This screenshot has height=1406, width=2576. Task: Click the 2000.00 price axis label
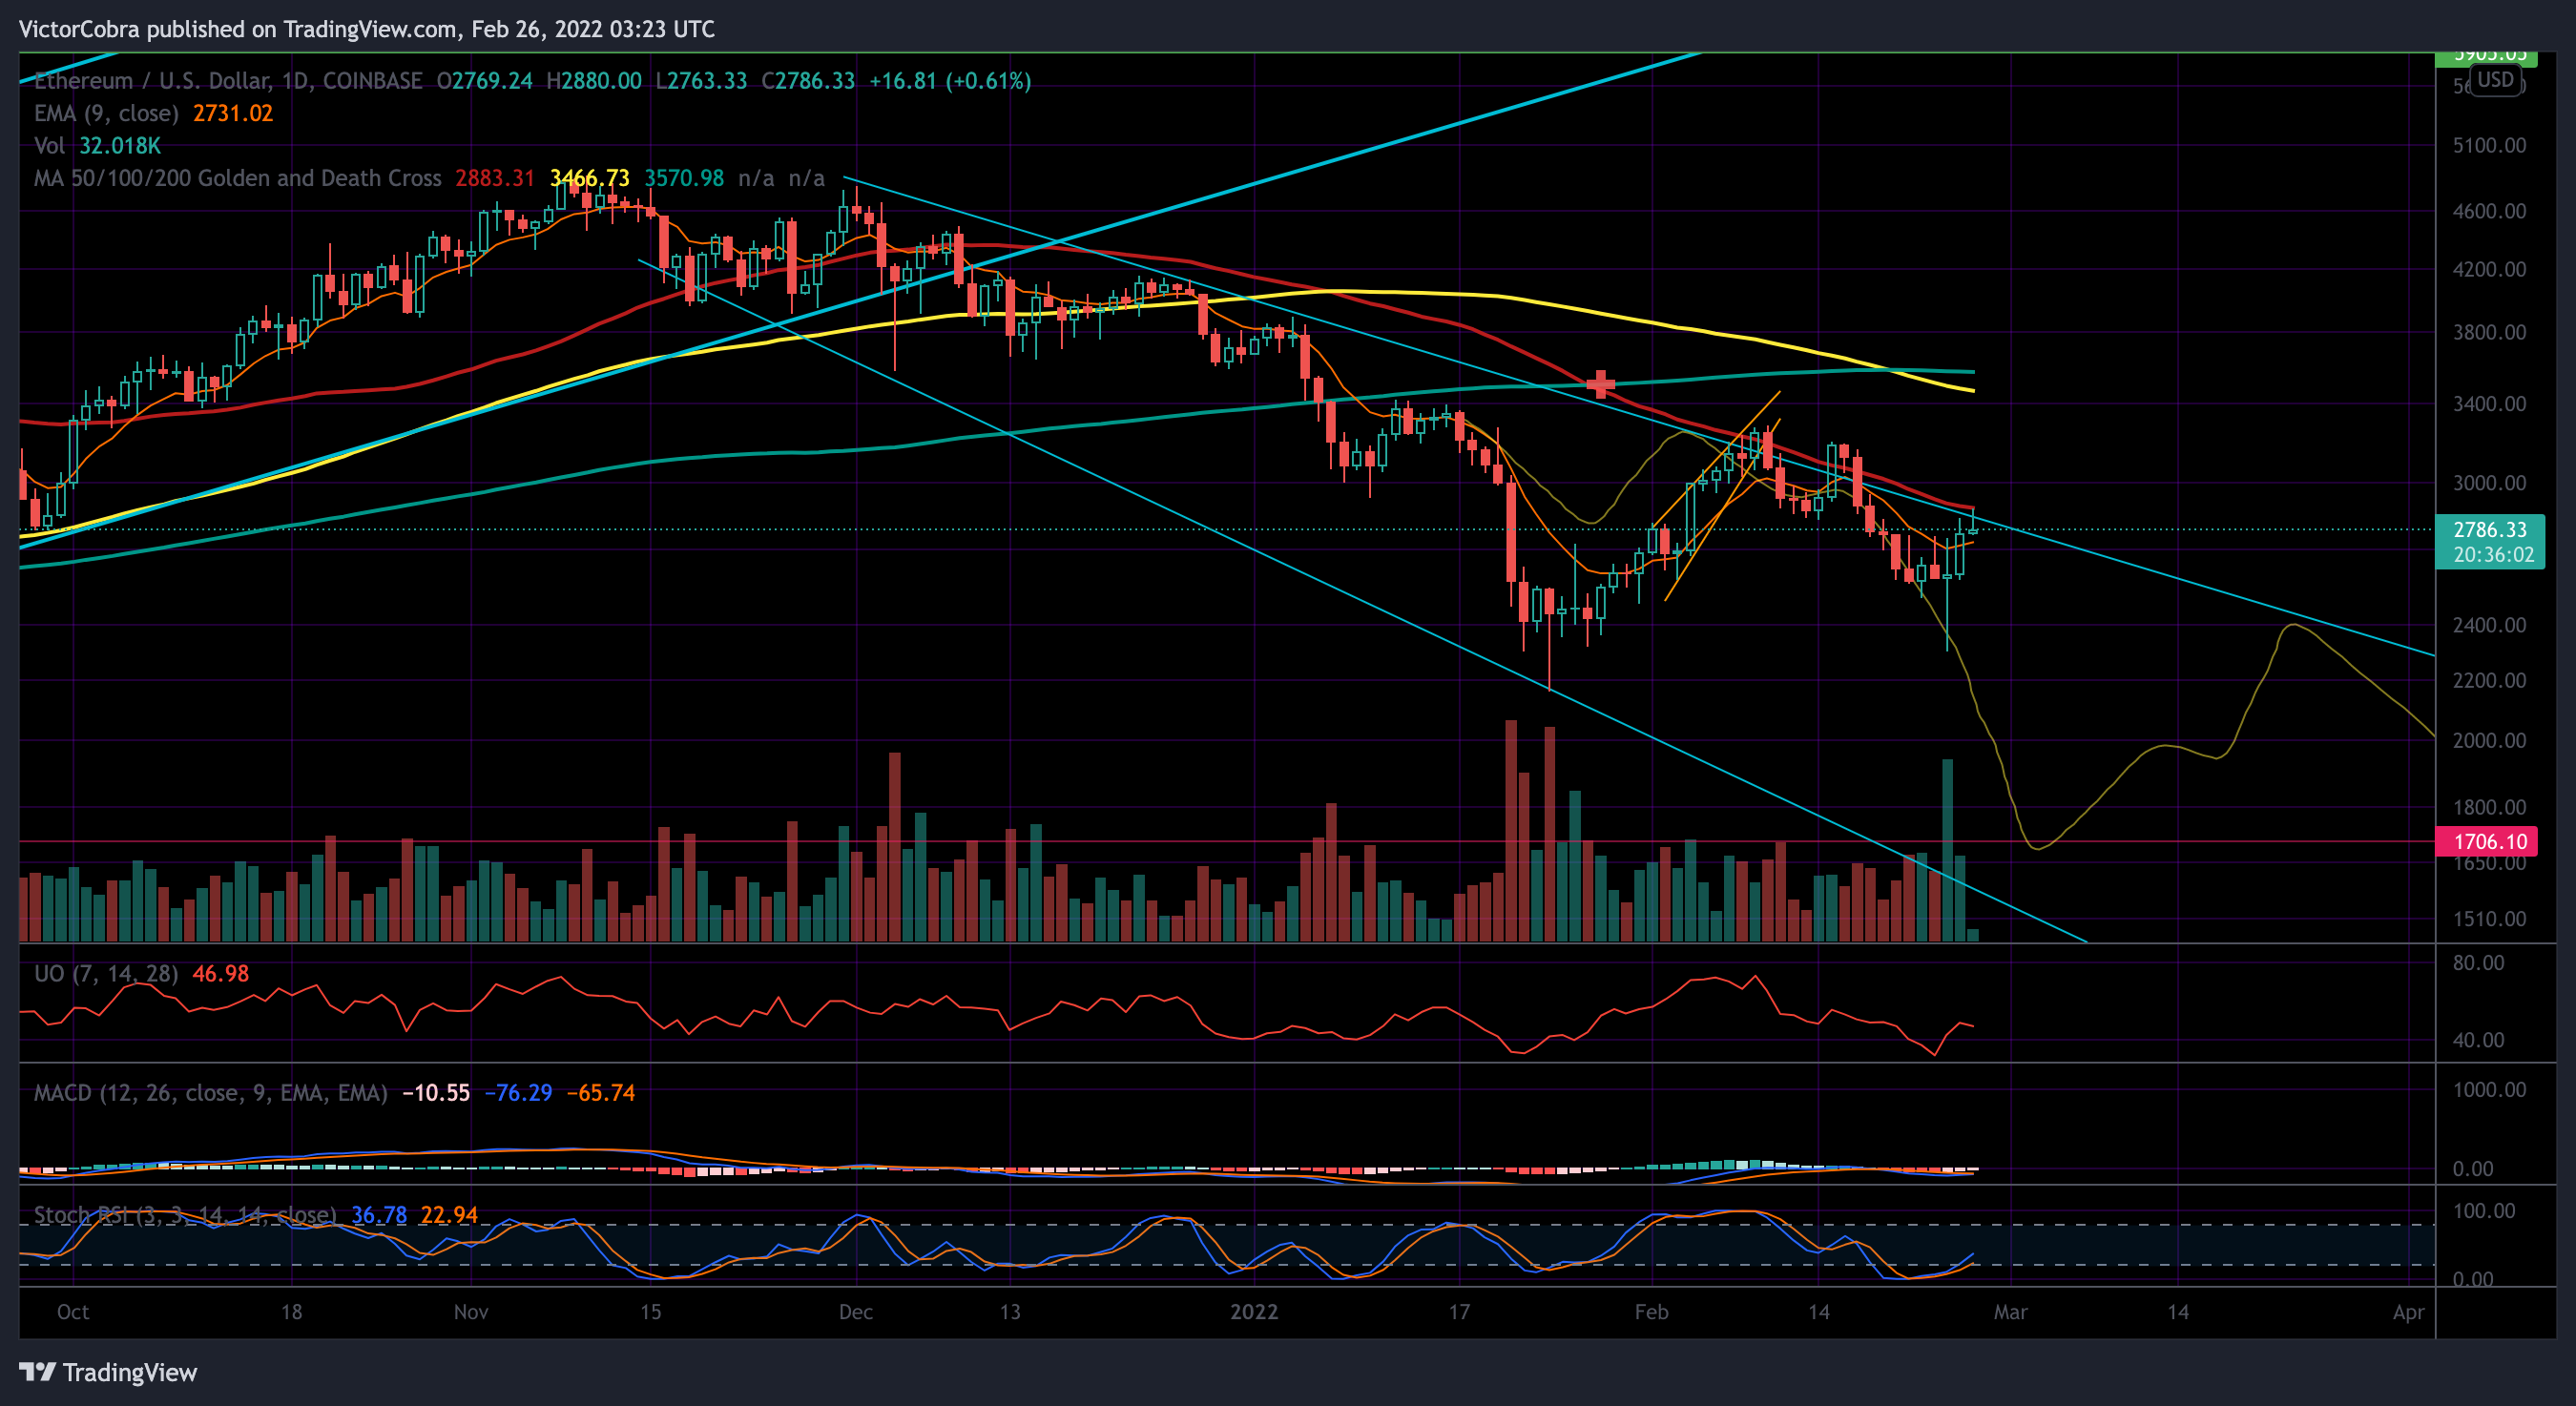[2489, 740]
